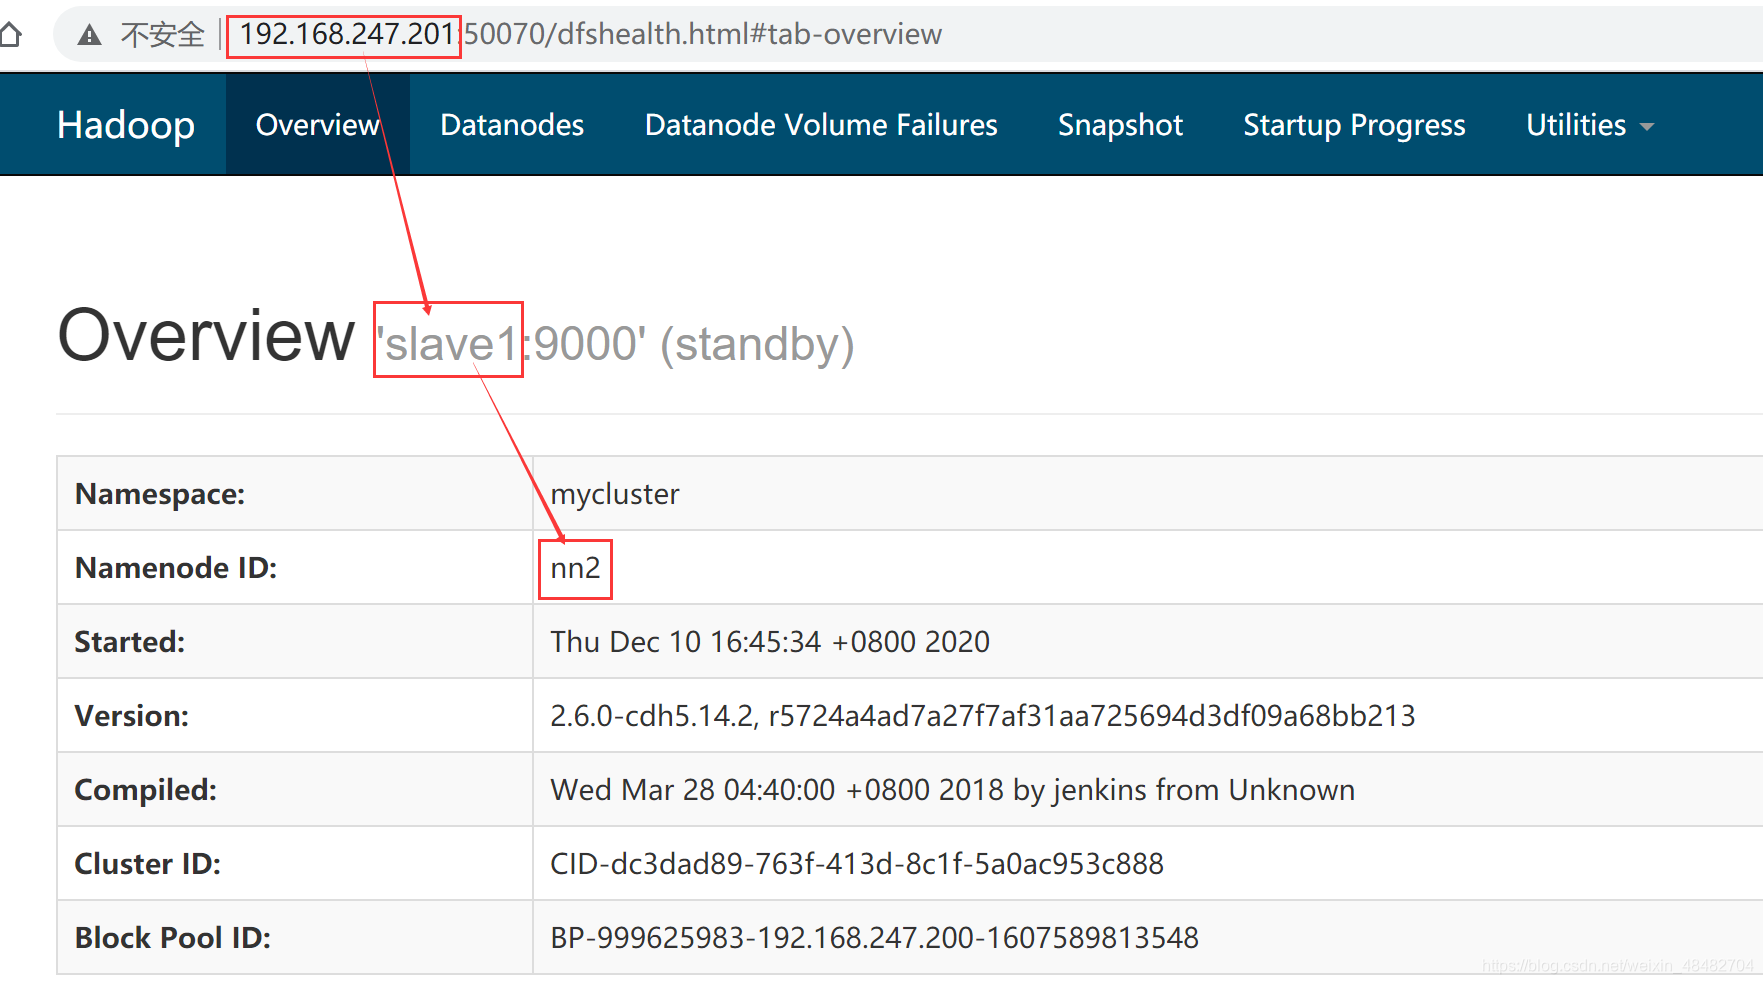Click the Namespace: label cell
This screenshot has width=1763, height=984.
295,494
